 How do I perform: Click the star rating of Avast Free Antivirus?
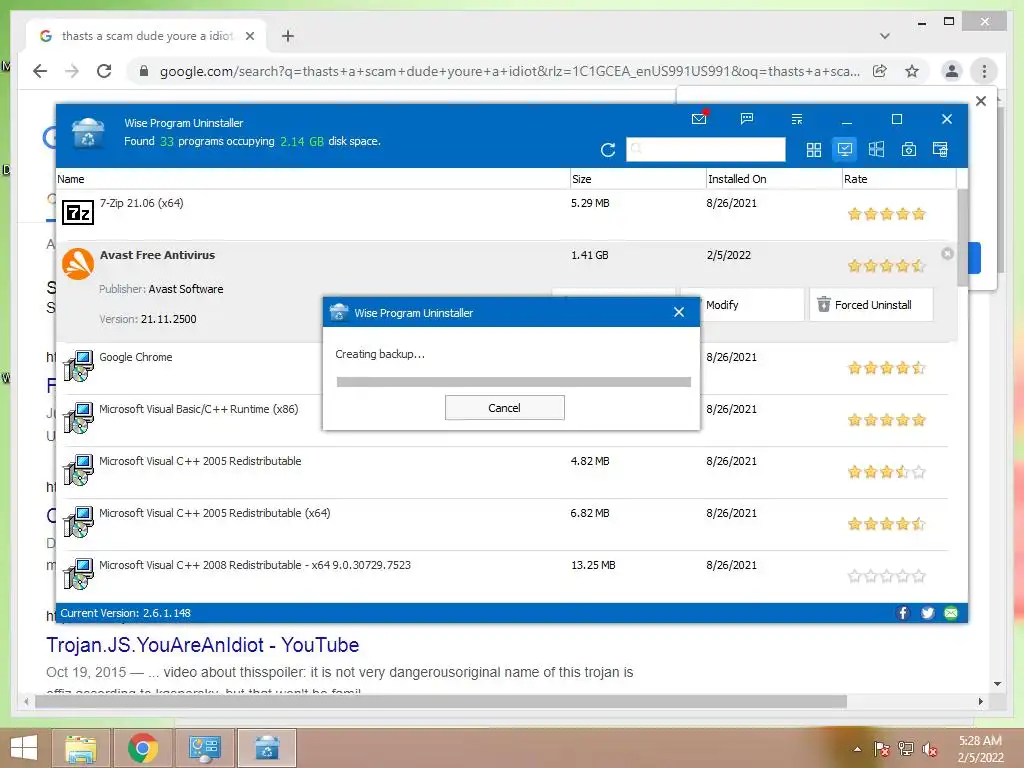(886, 266)
